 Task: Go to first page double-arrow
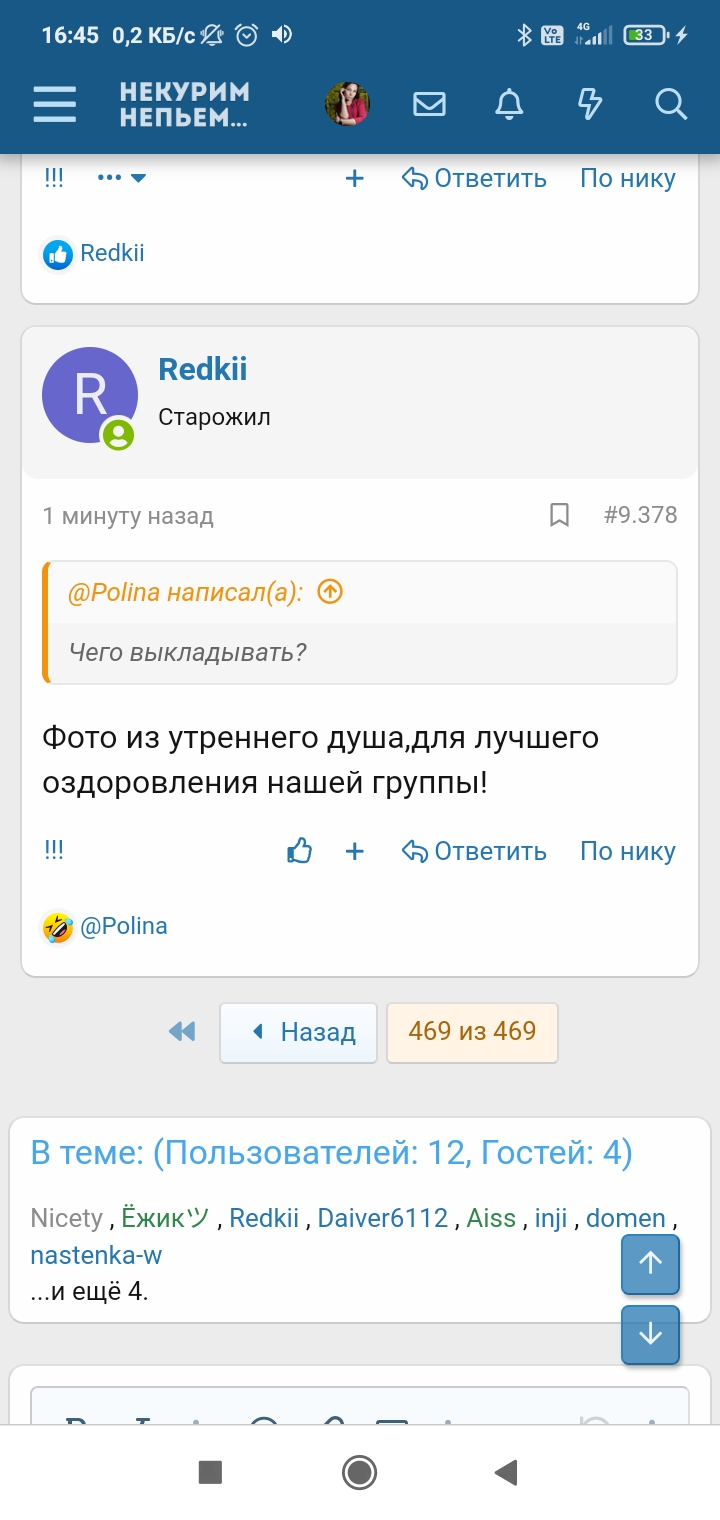tap(182, 1031)
